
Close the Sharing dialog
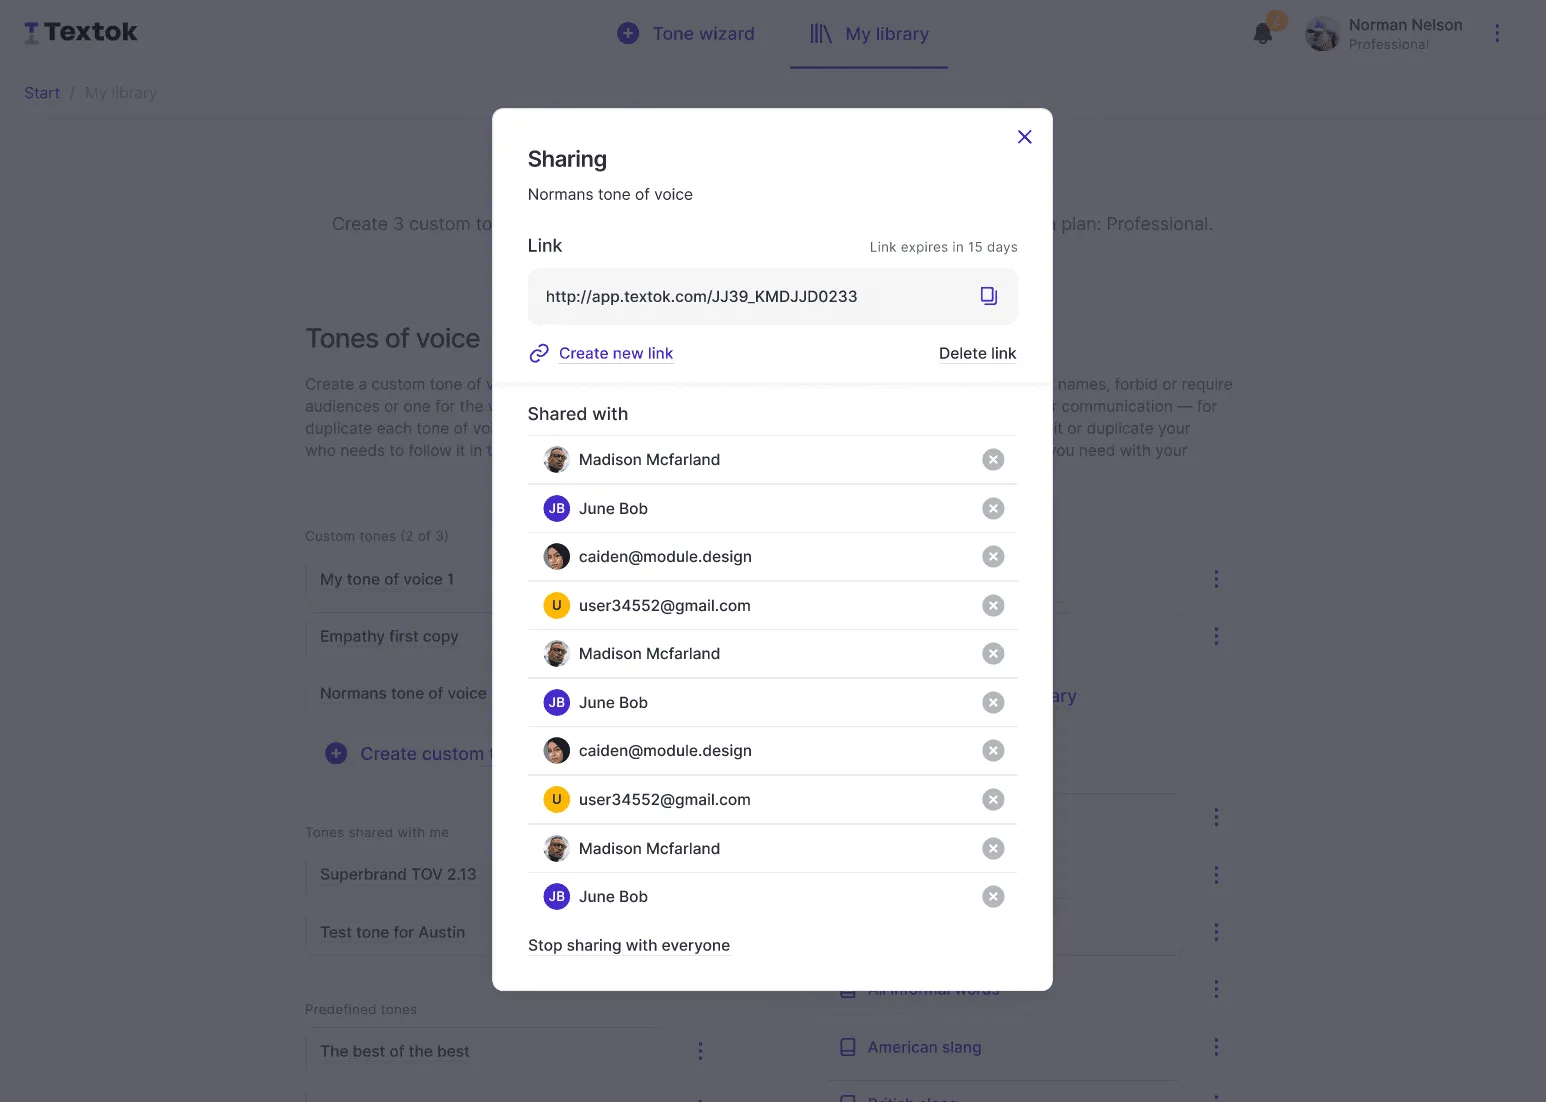coord(1024,137)
